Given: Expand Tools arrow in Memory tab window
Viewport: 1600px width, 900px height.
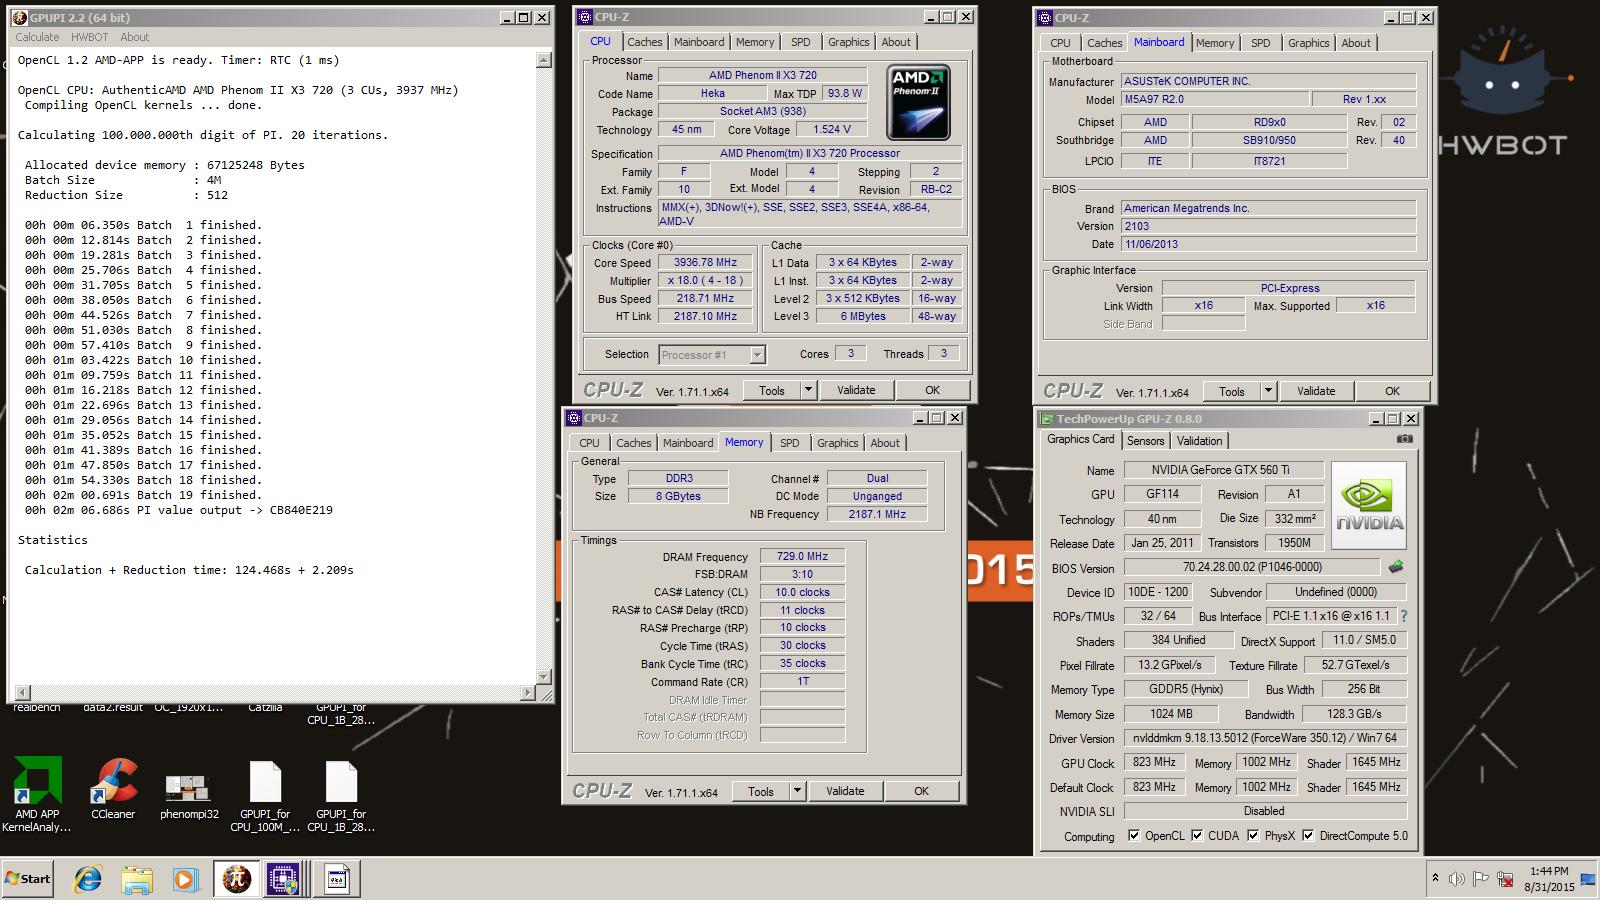Looking at the screenshot, I should click(x=797, y=791).
